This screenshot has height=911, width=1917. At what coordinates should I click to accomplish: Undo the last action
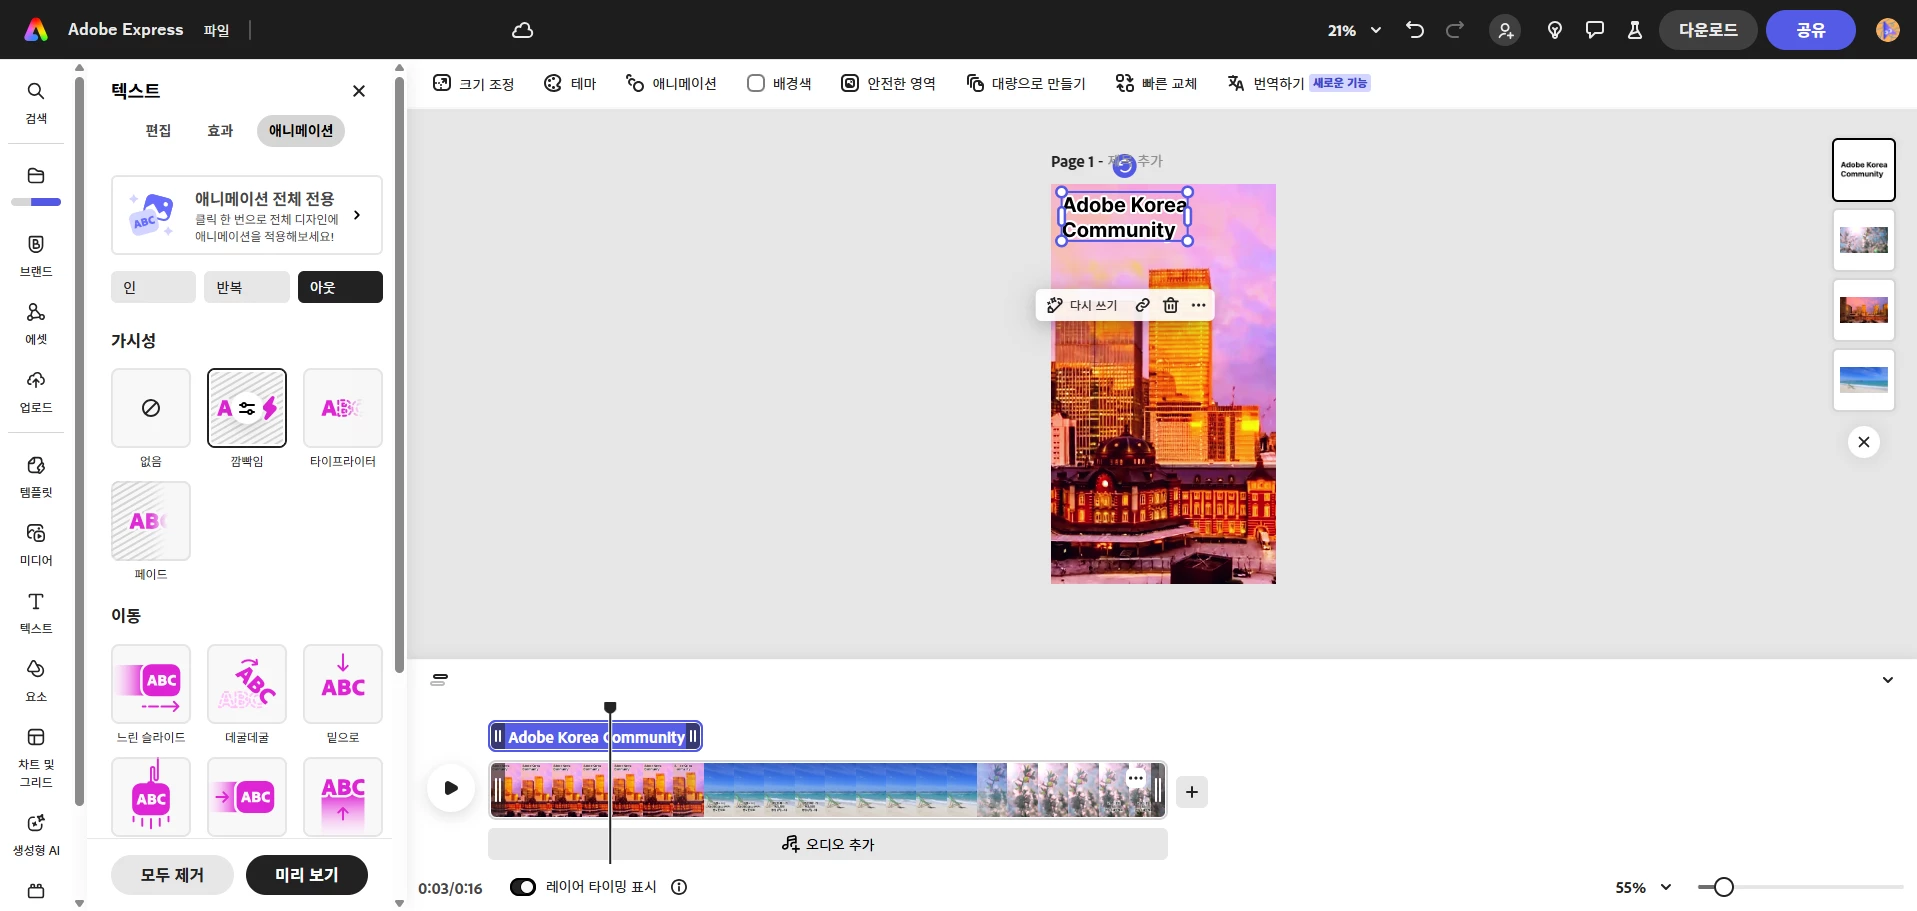click(1414, 30)
